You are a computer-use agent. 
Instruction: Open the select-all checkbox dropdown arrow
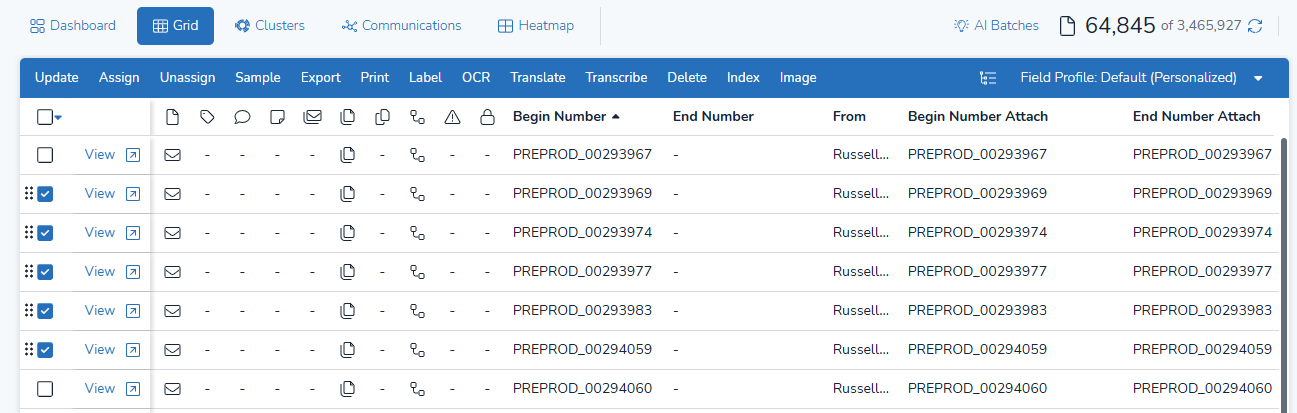click(x=58, y=118)
